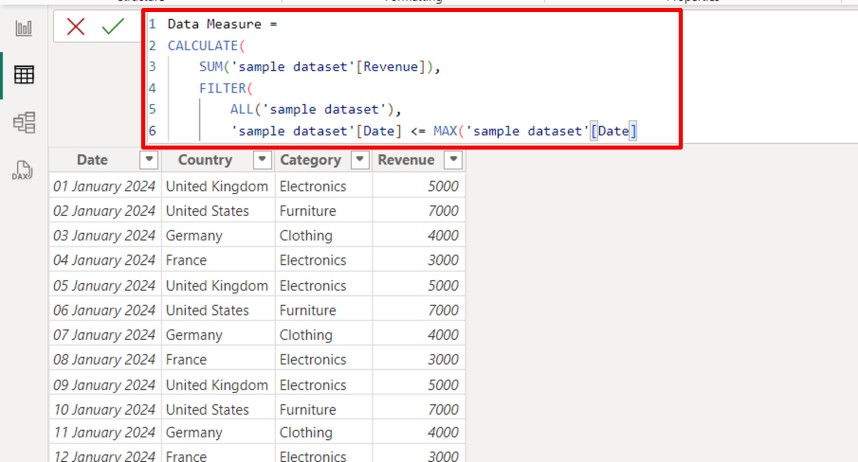Click the FILTER keyword in the formula

(x=219, y=88)
